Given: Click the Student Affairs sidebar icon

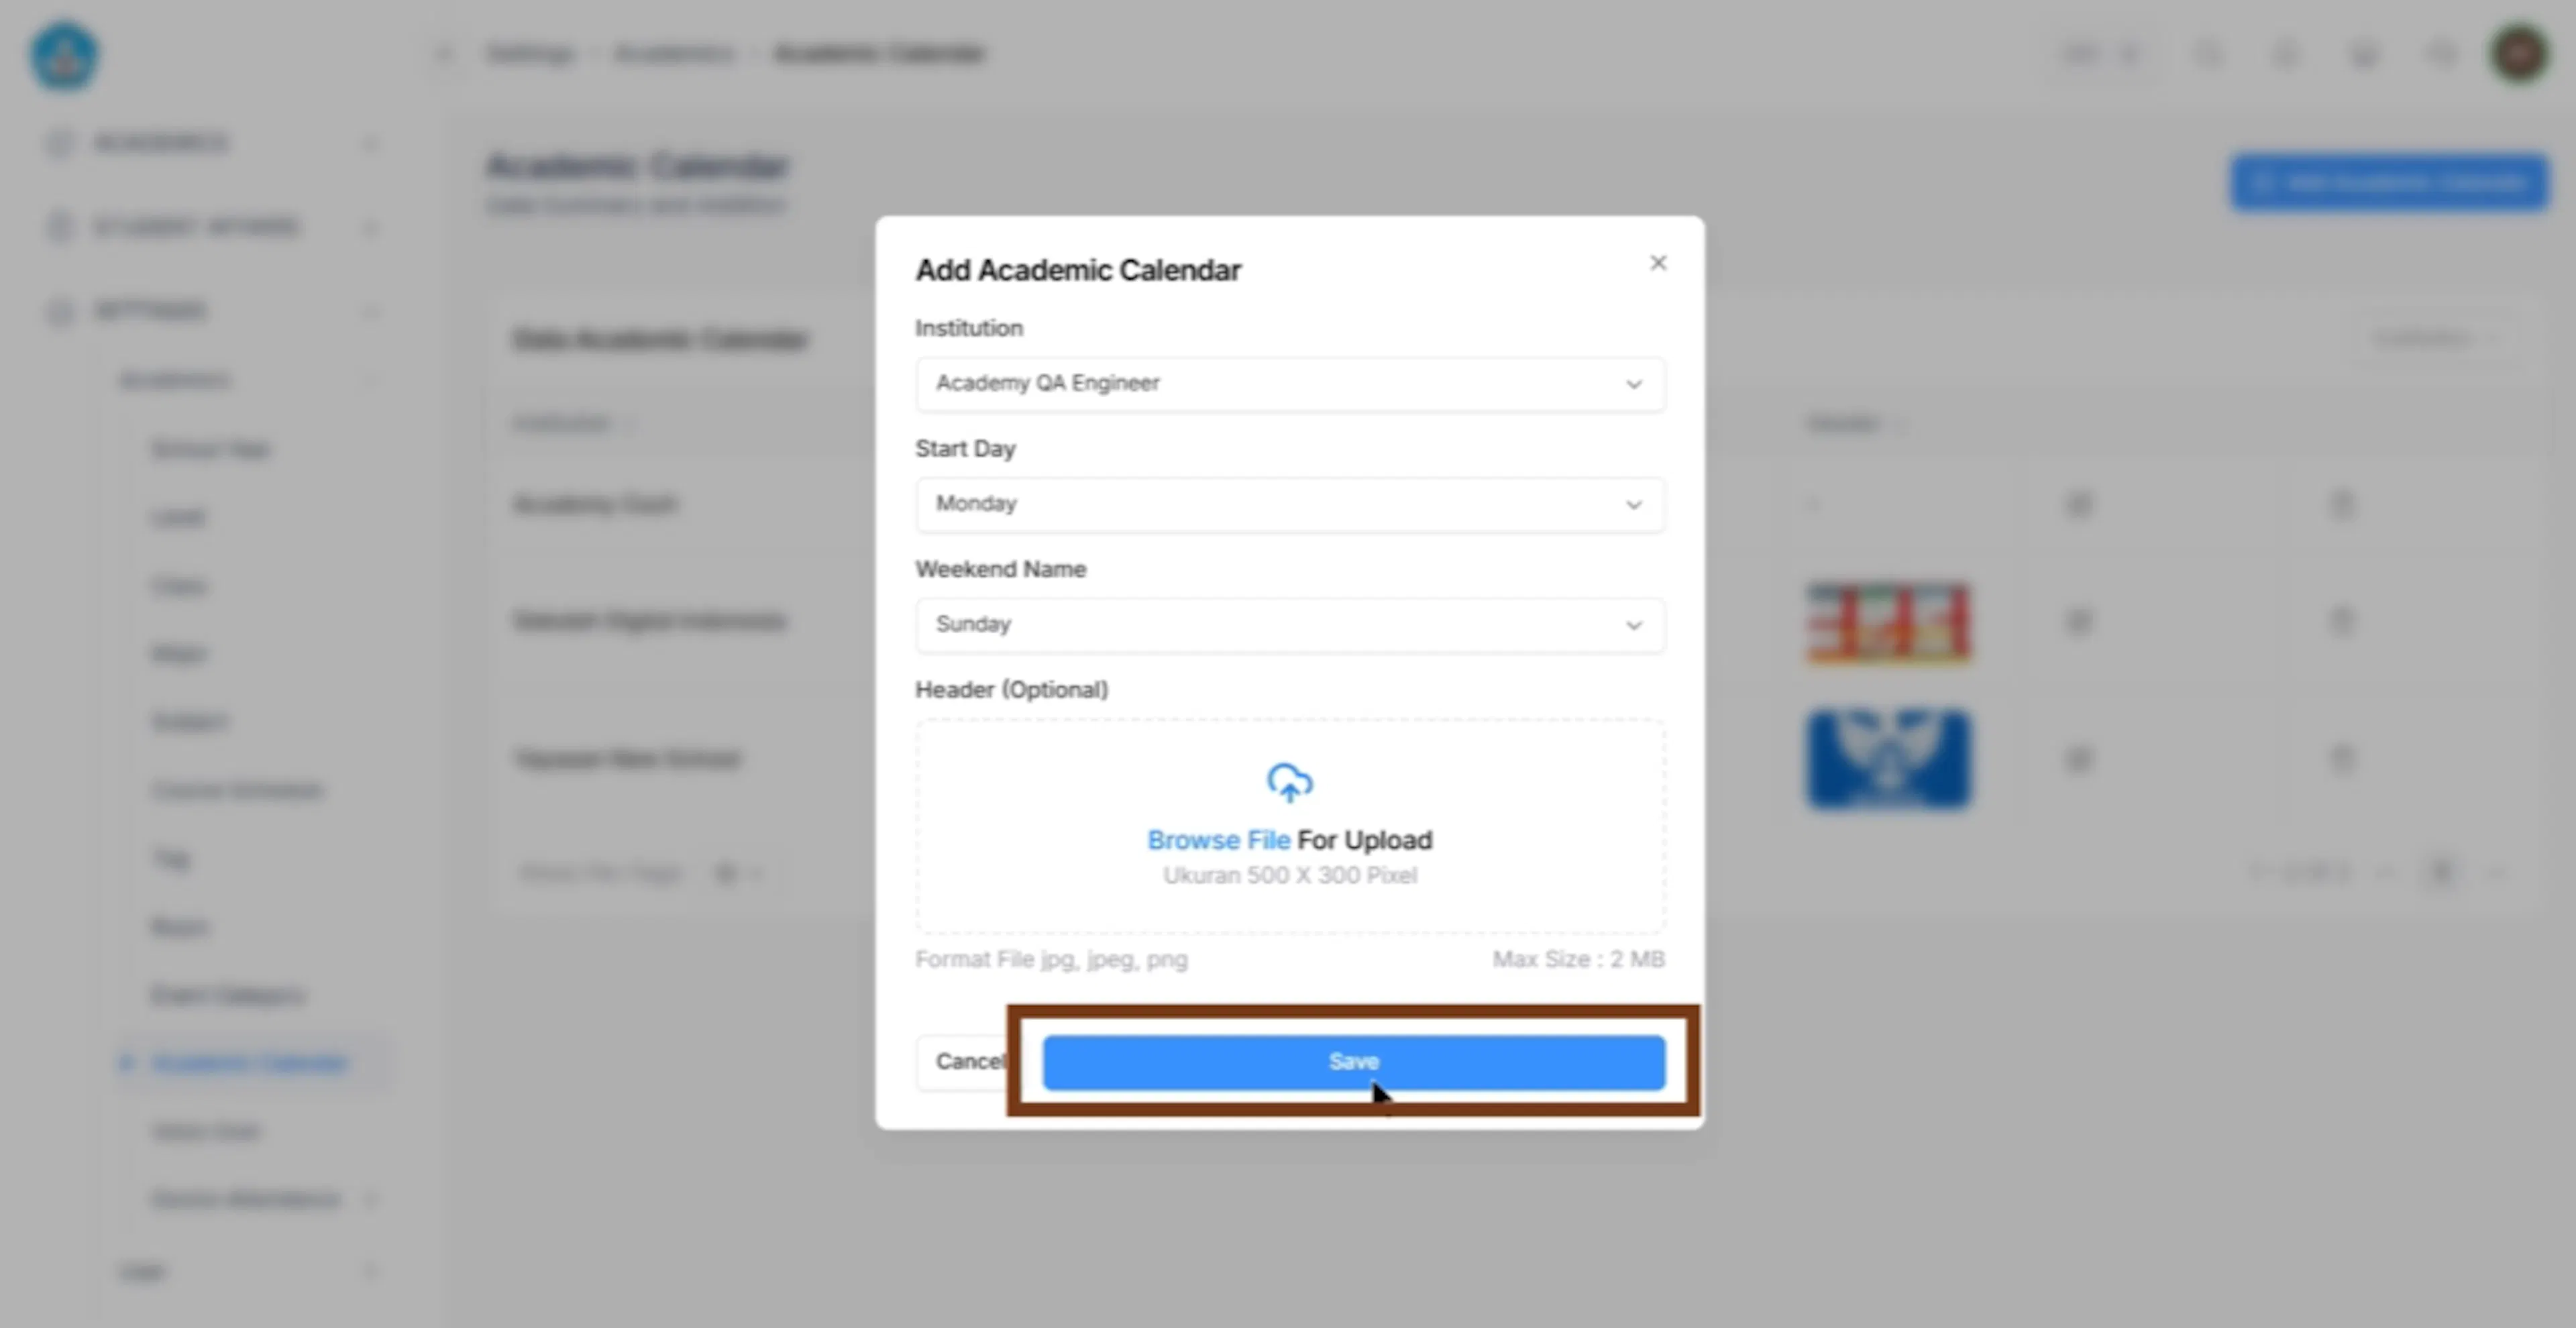Looking at the screenshot, I should 60,227.
